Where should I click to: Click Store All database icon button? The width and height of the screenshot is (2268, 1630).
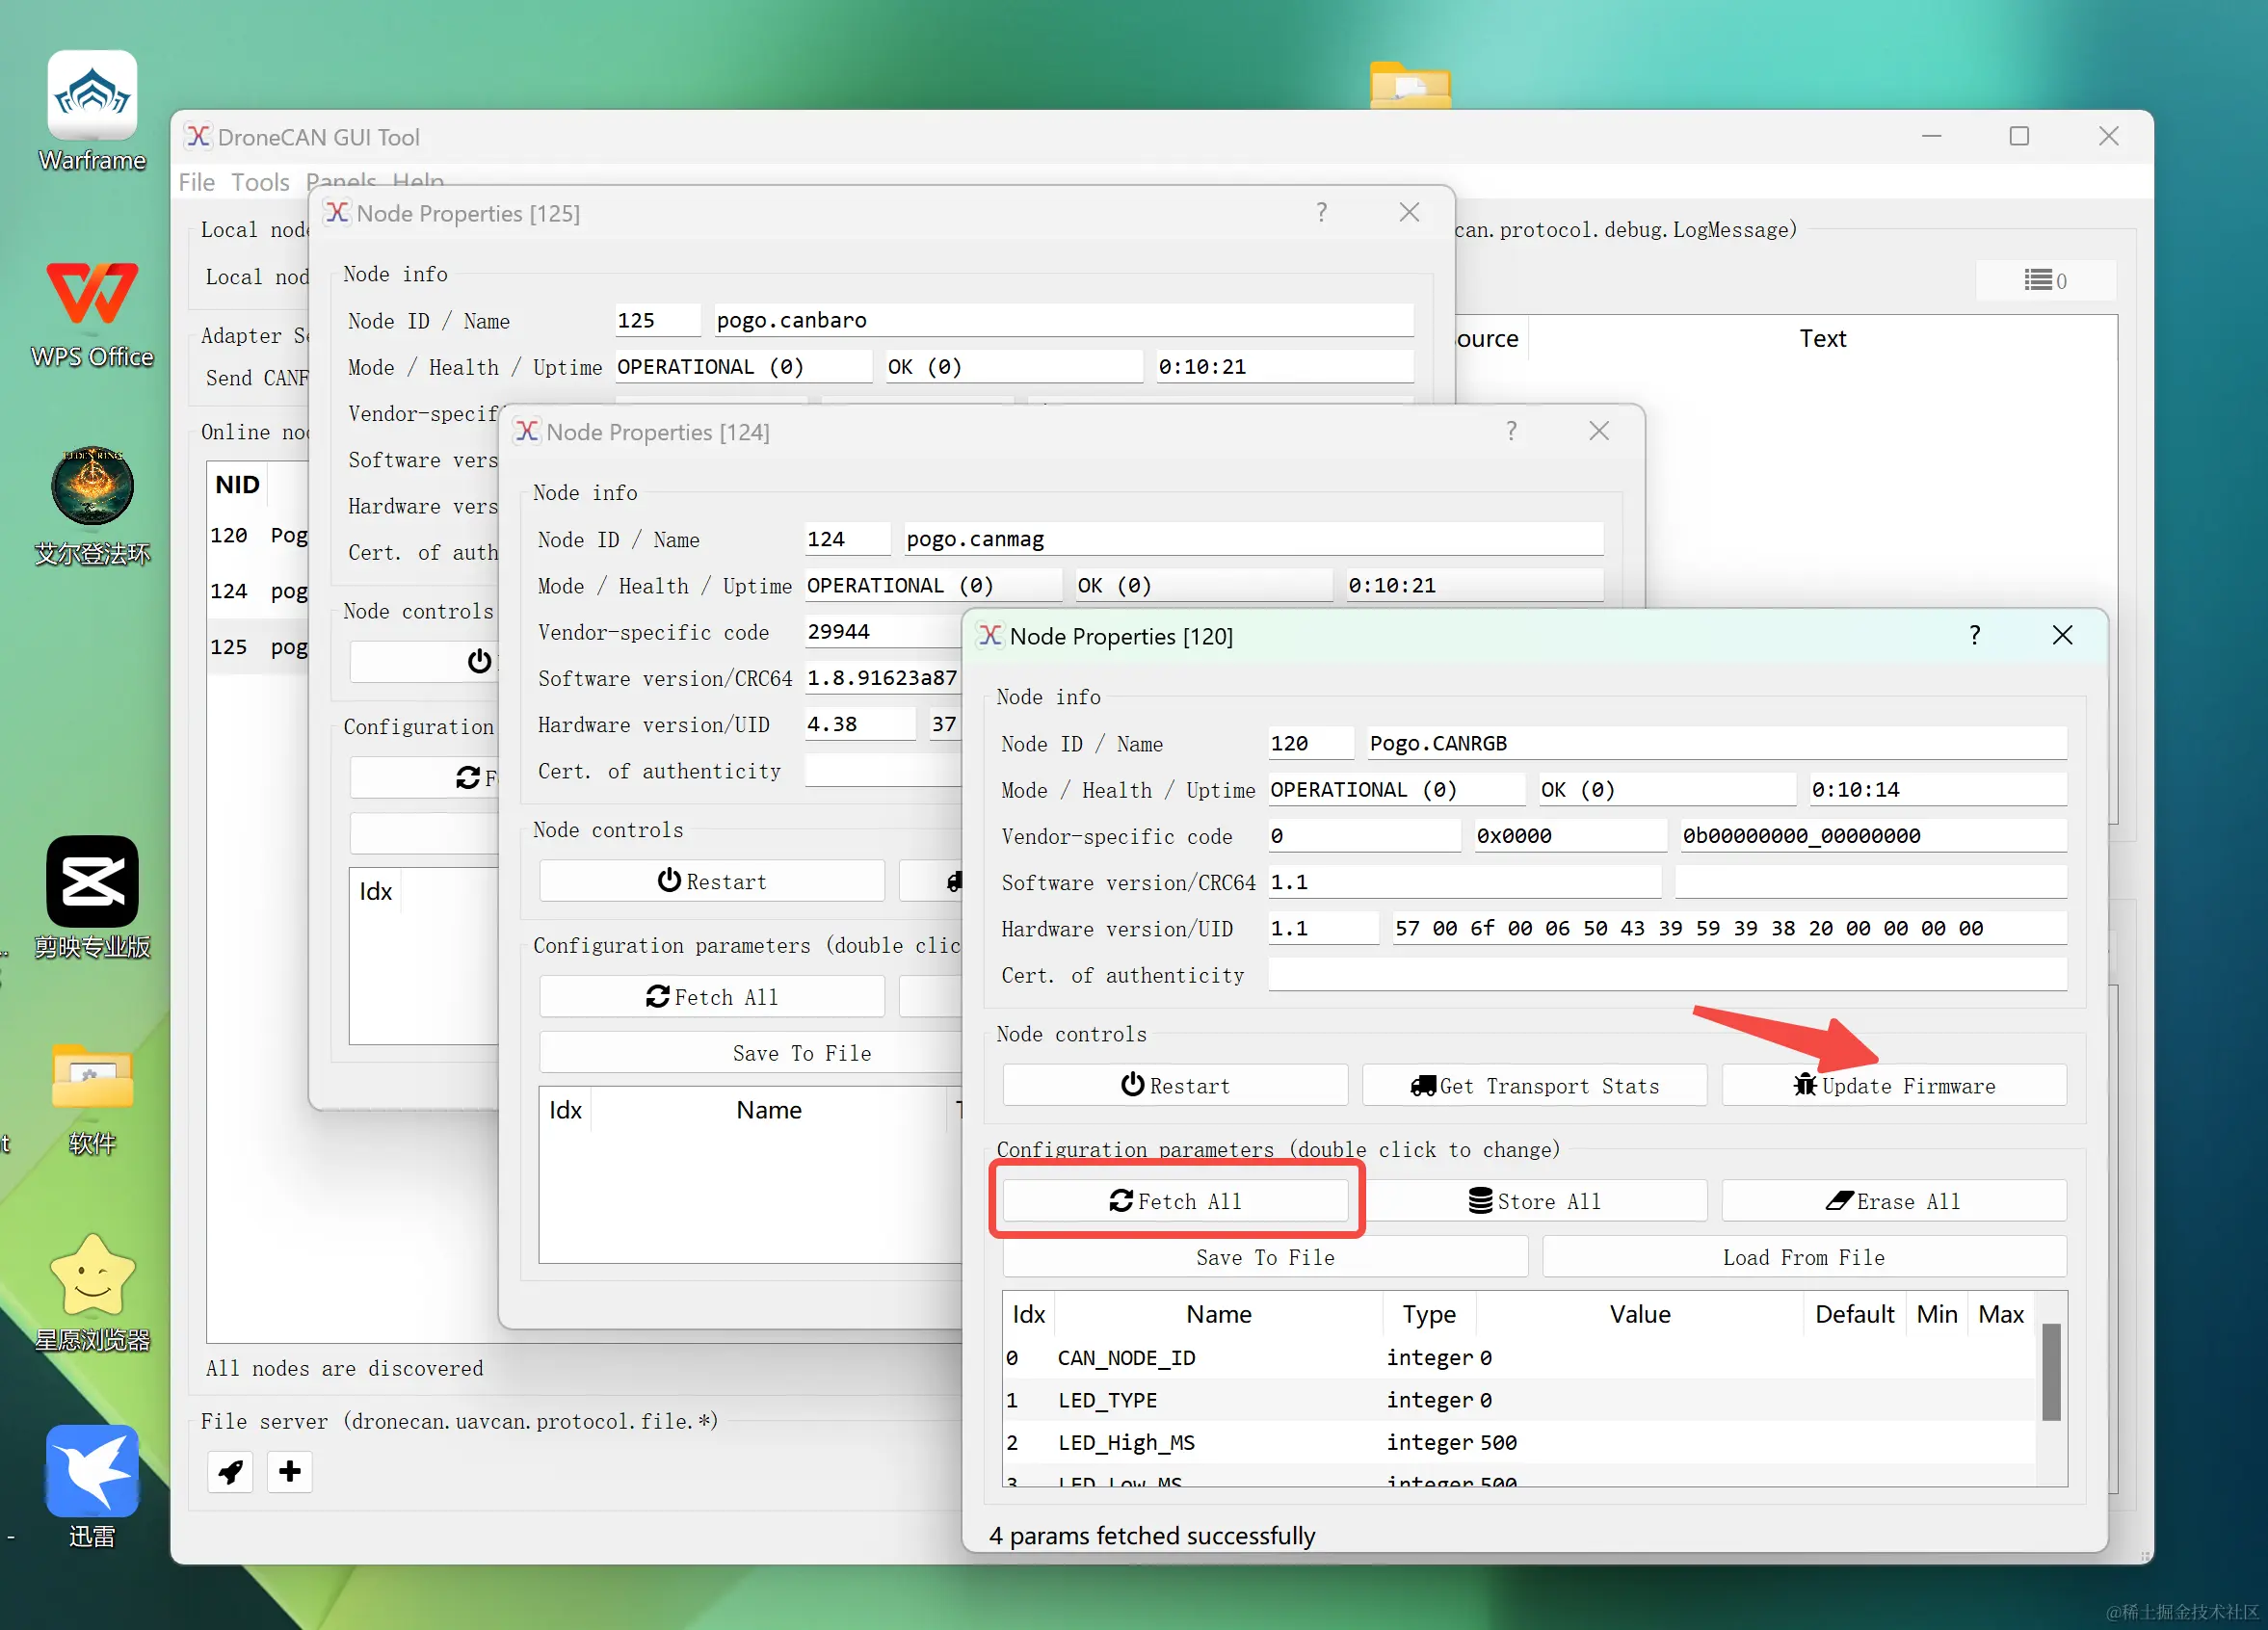click(1534, 1201)
